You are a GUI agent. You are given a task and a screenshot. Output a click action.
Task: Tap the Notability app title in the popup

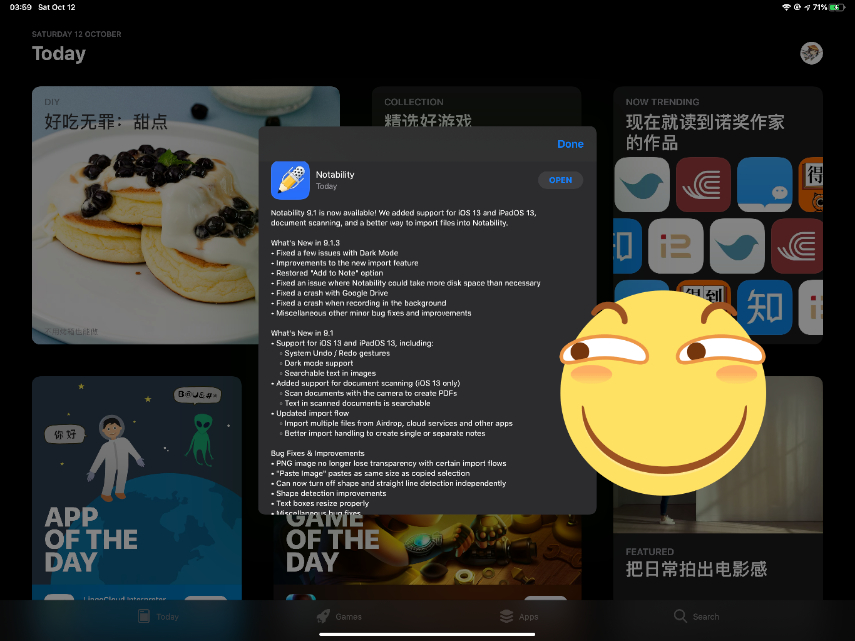pos(335,174)
